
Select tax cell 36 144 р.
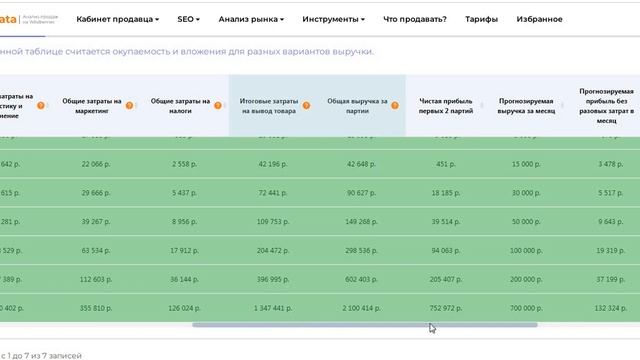coord(184,280)
